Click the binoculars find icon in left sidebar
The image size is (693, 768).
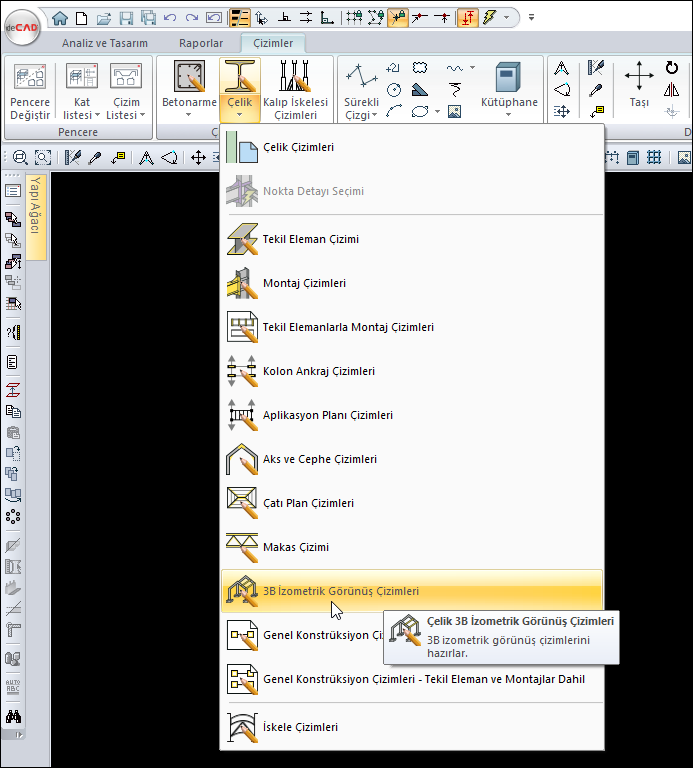[13, 716]
